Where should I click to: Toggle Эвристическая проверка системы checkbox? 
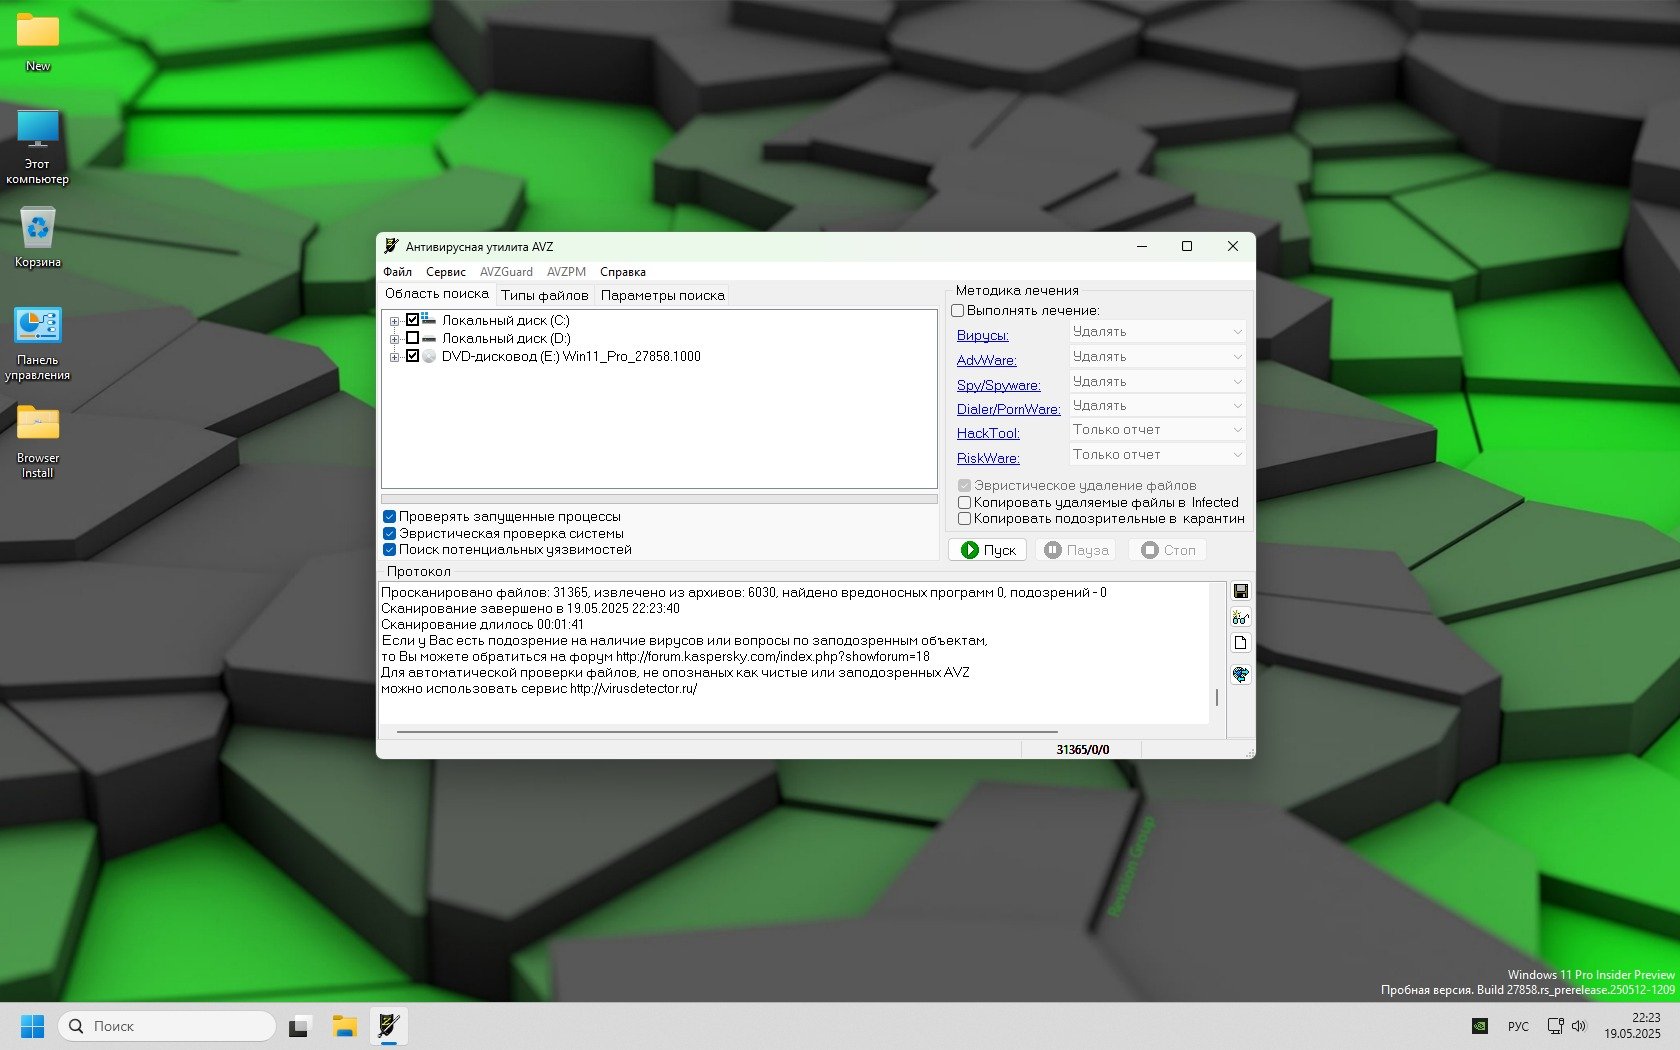[390, 534]
